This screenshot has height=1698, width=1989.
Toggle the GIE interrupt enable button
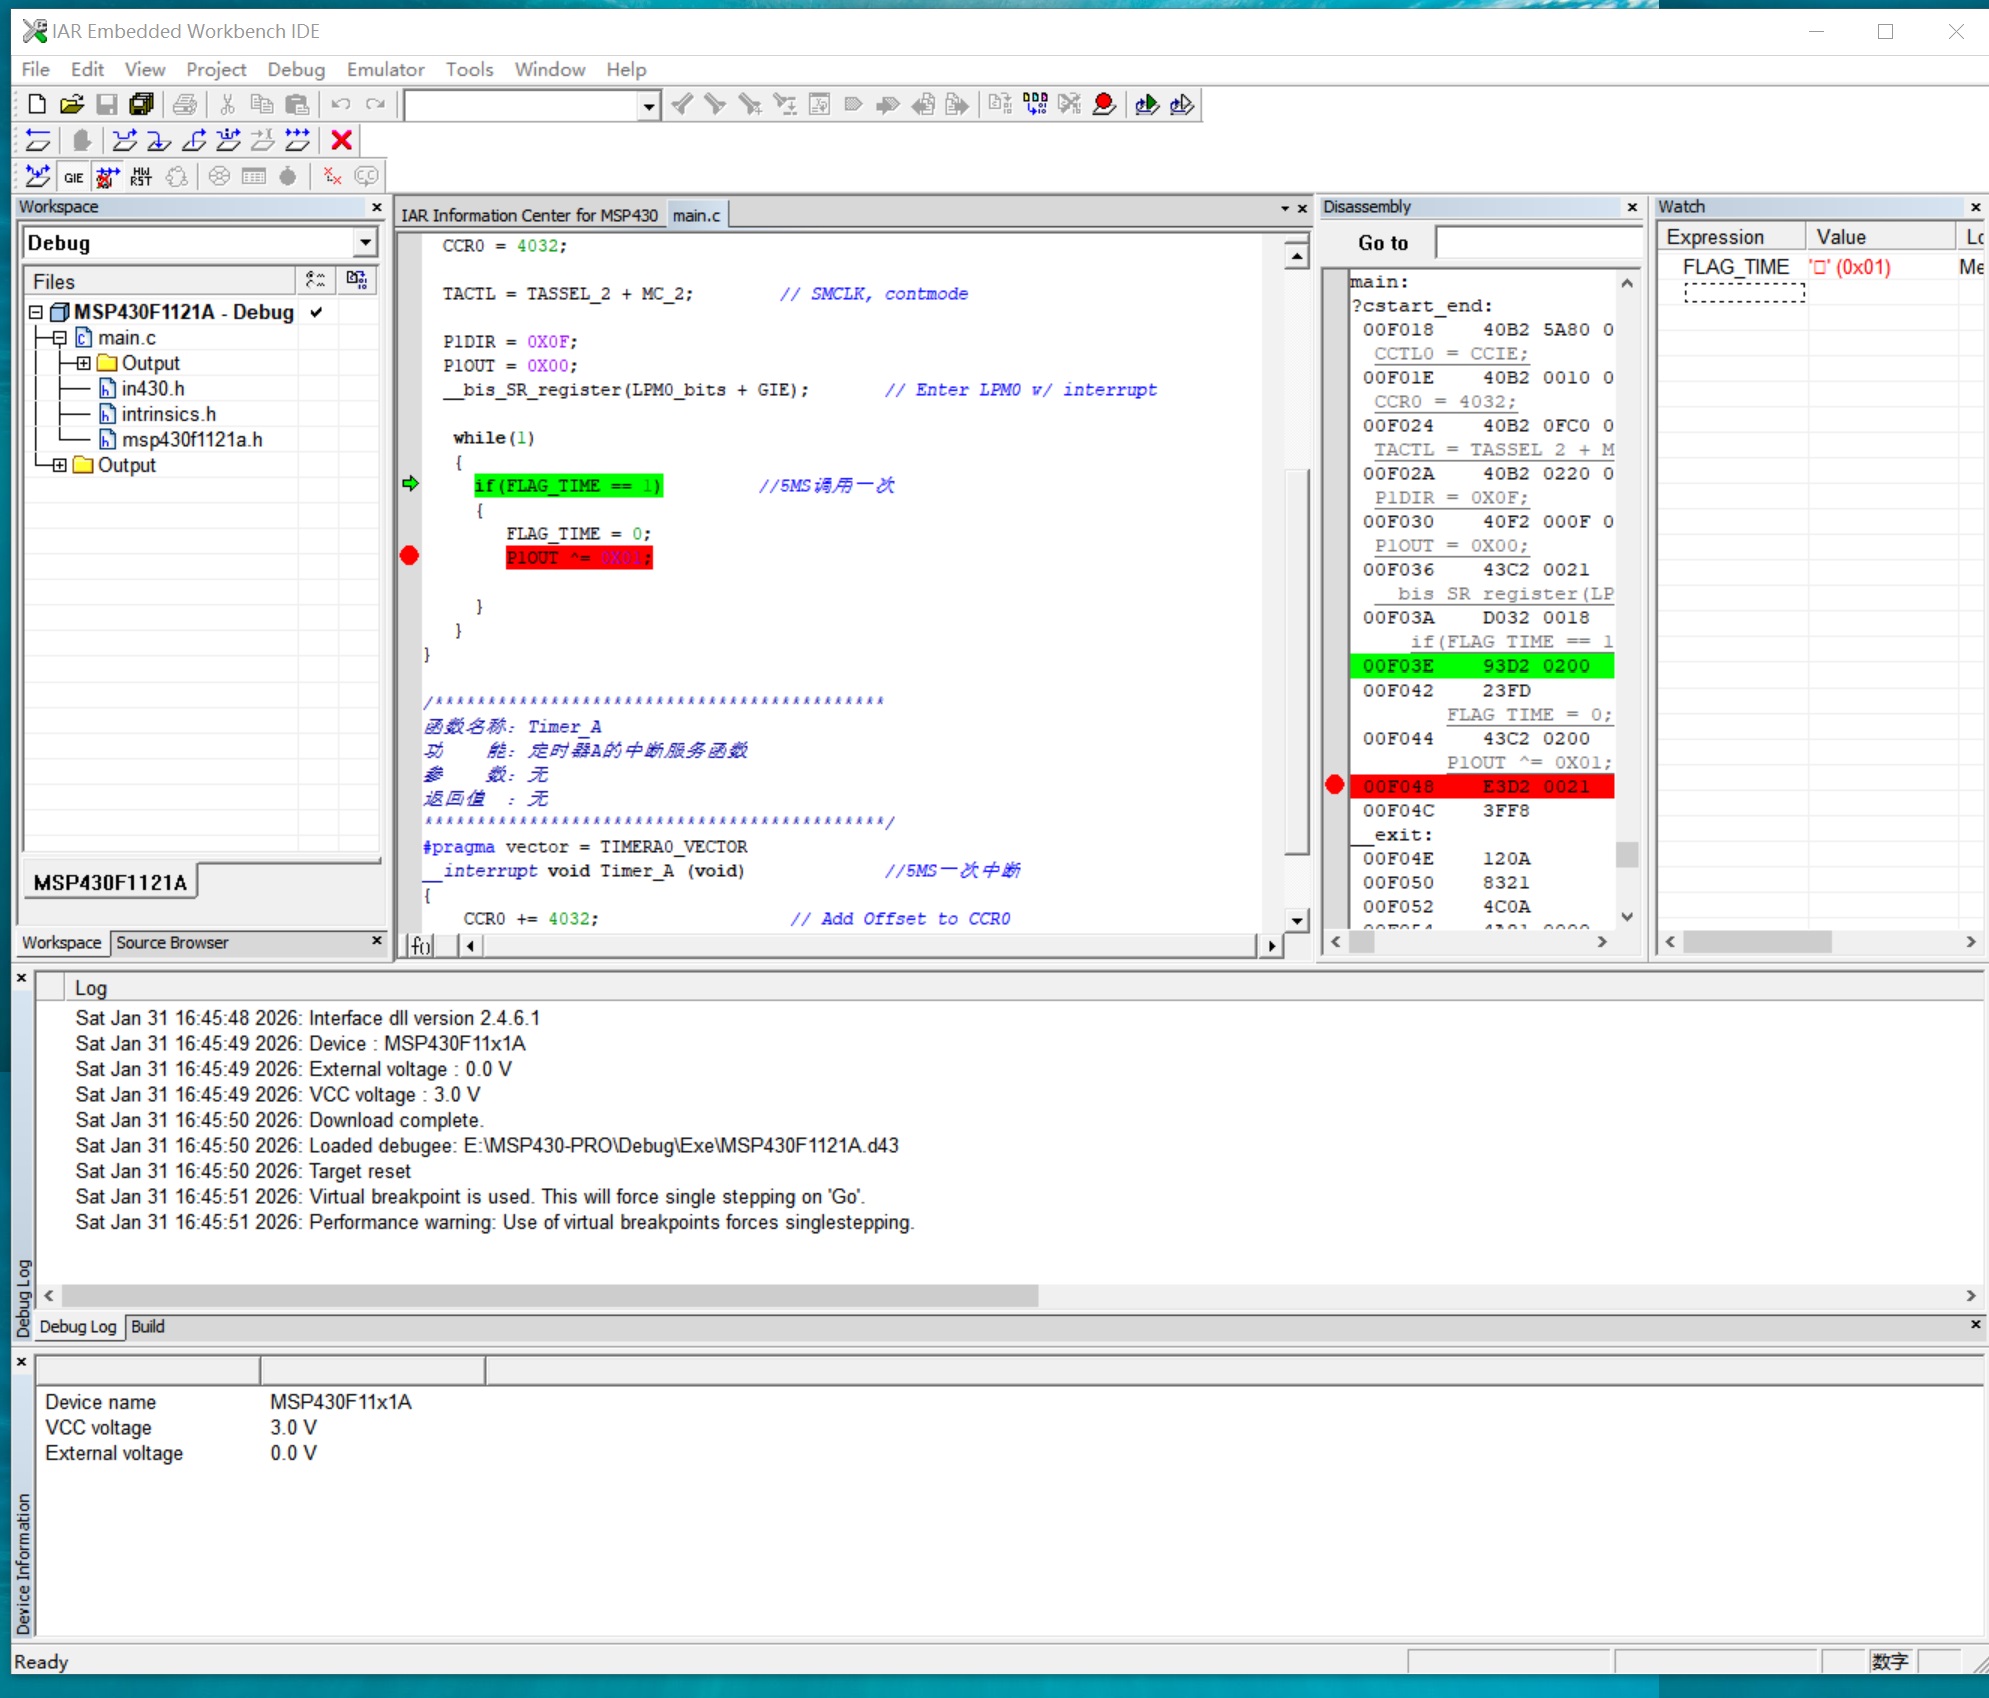coord(73,177)
